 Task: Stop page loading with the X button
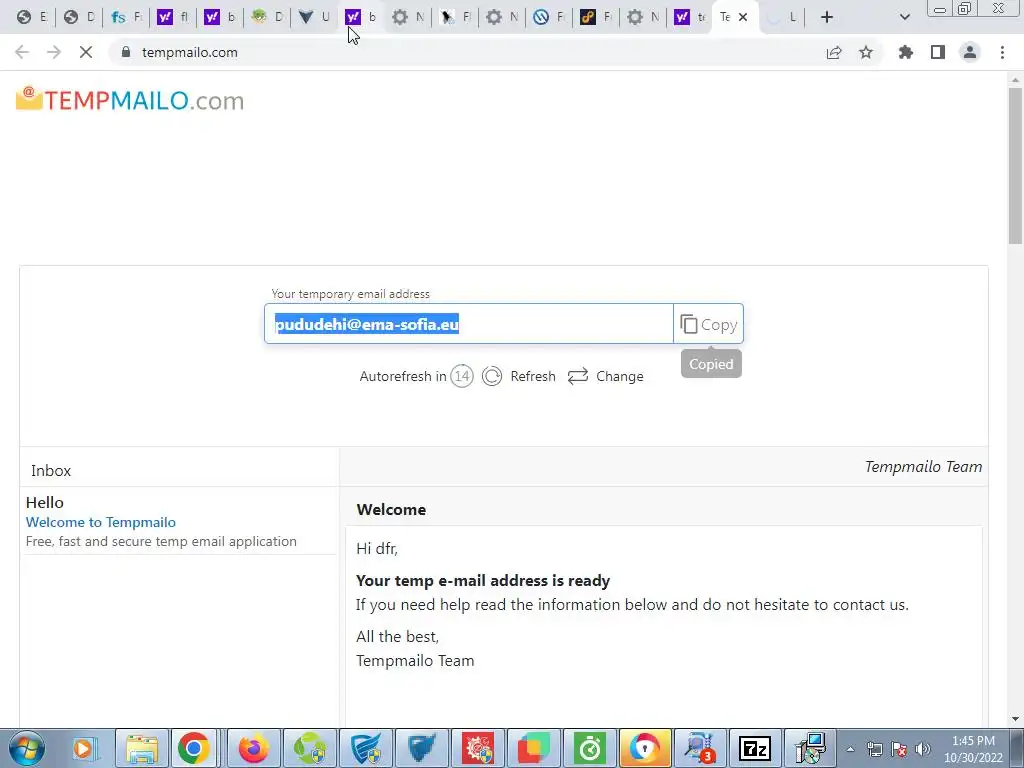tap(86, 52)
